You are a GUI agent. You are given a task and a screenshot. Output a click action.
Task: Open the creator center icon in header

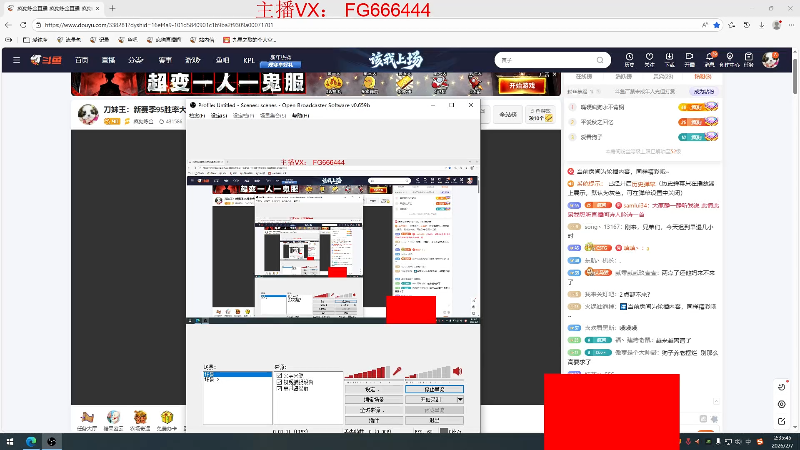click(x=730, y=60)
